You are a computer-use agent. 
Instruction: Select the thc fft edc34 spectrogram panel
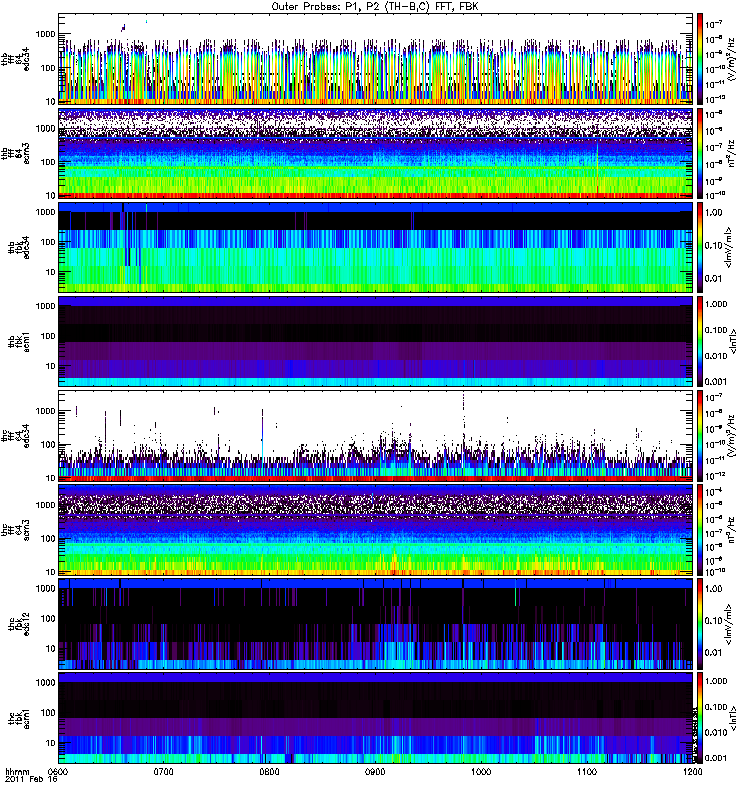(375, 435)
